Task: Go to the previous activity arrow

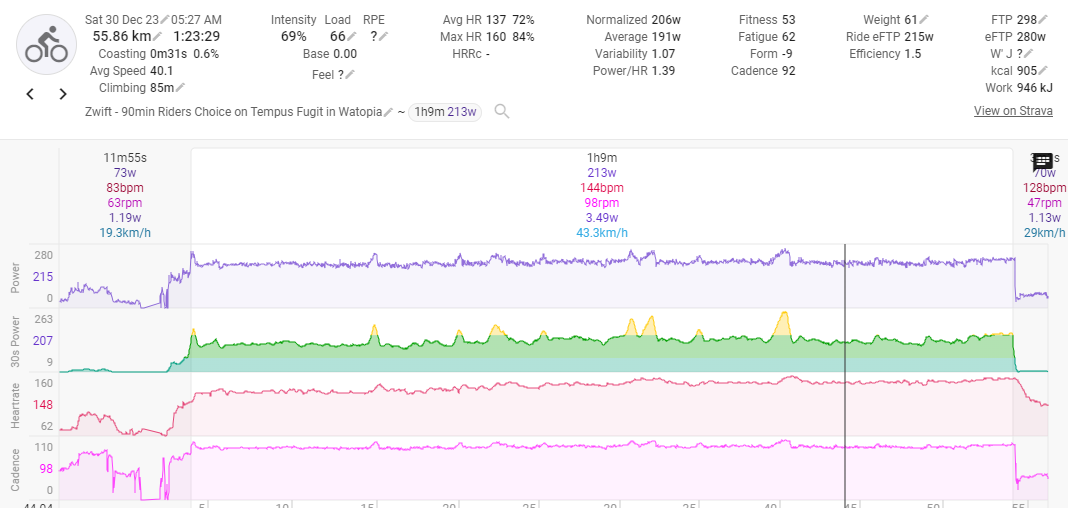Action: pos(30,94)
